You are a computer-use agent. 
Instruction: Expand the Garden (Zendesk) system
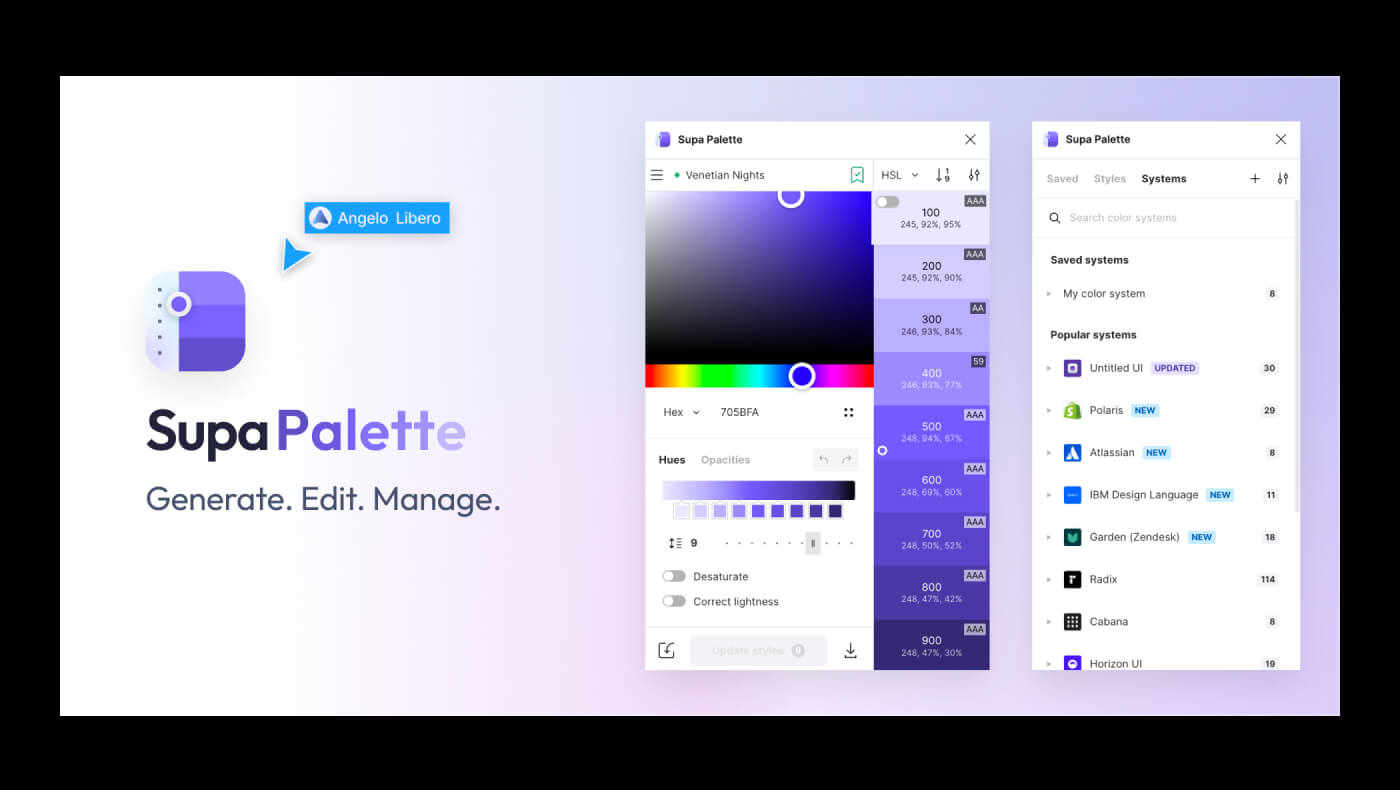(x=1049, y=537)
